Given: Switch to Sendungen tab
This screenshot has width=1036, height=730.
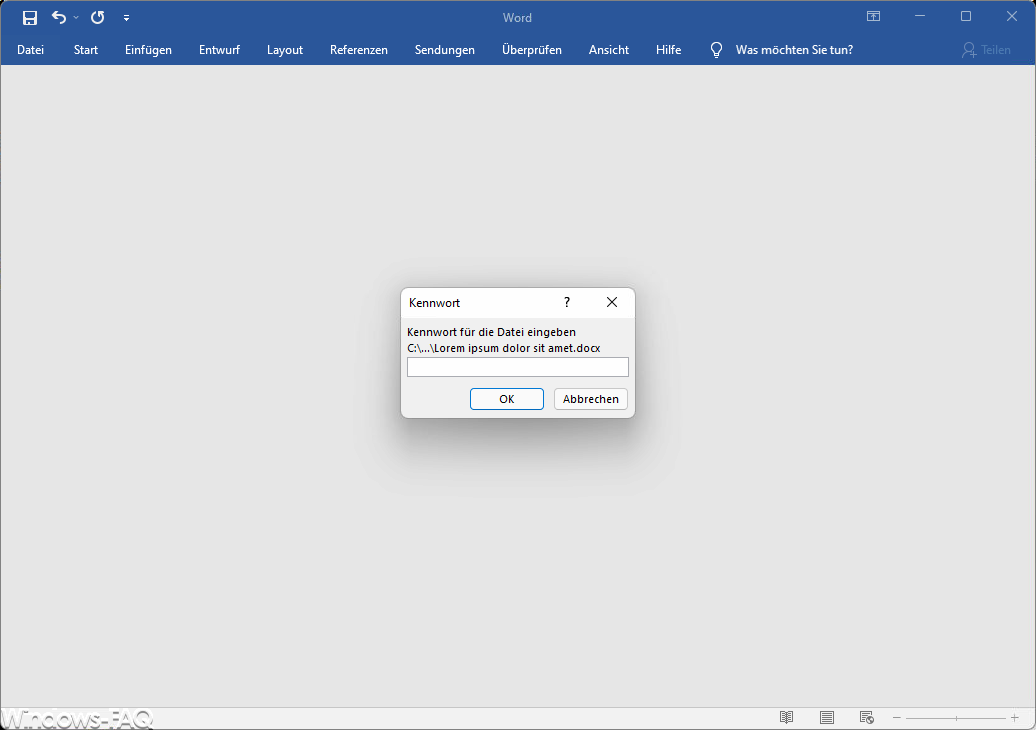Looking at the screenshot, I should click(x=445, y=50).
